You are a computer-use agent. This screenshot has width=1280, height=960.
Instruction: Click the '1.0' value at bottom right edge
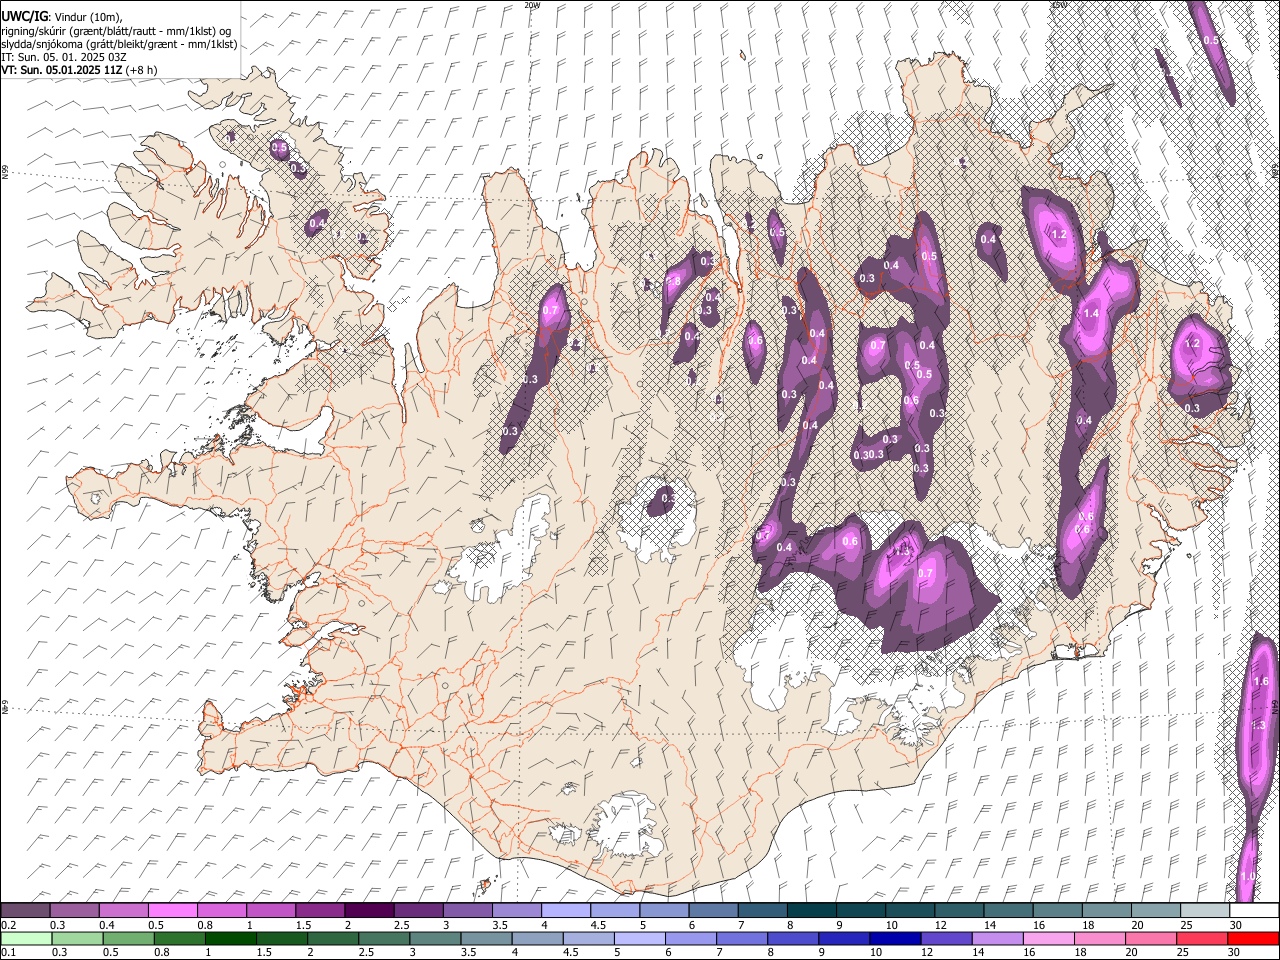[1247, 876]
